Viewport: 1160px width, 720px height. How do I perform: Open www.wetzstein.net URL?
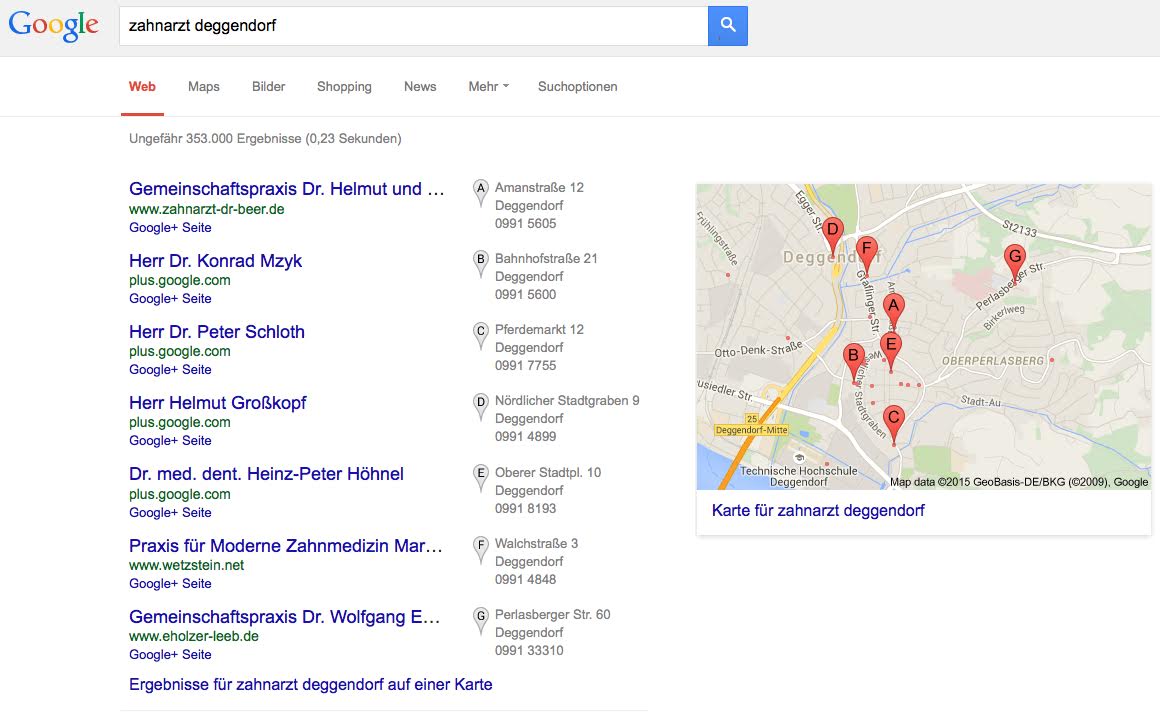tap(186, 565)
